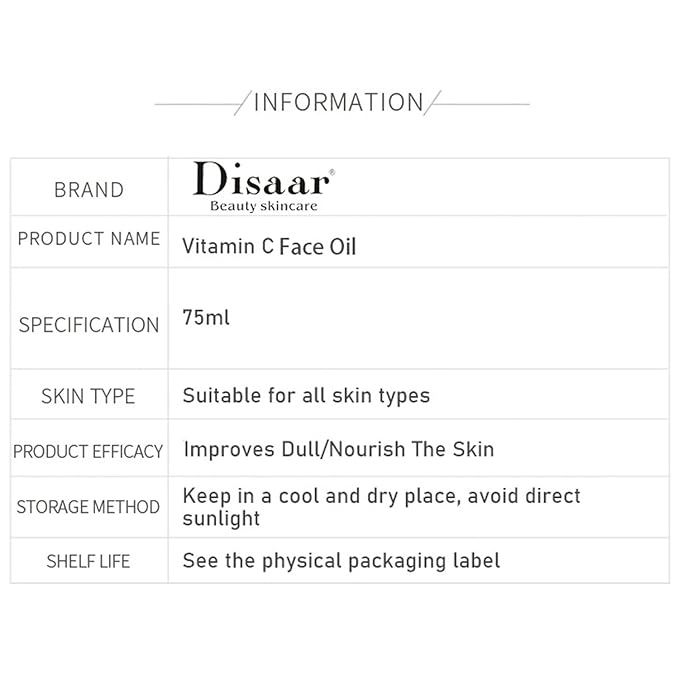Select 'Vitamin C Face Oil' text
Image resolution: width=679 pixels, height=679 pixels.
coord(269,246)
